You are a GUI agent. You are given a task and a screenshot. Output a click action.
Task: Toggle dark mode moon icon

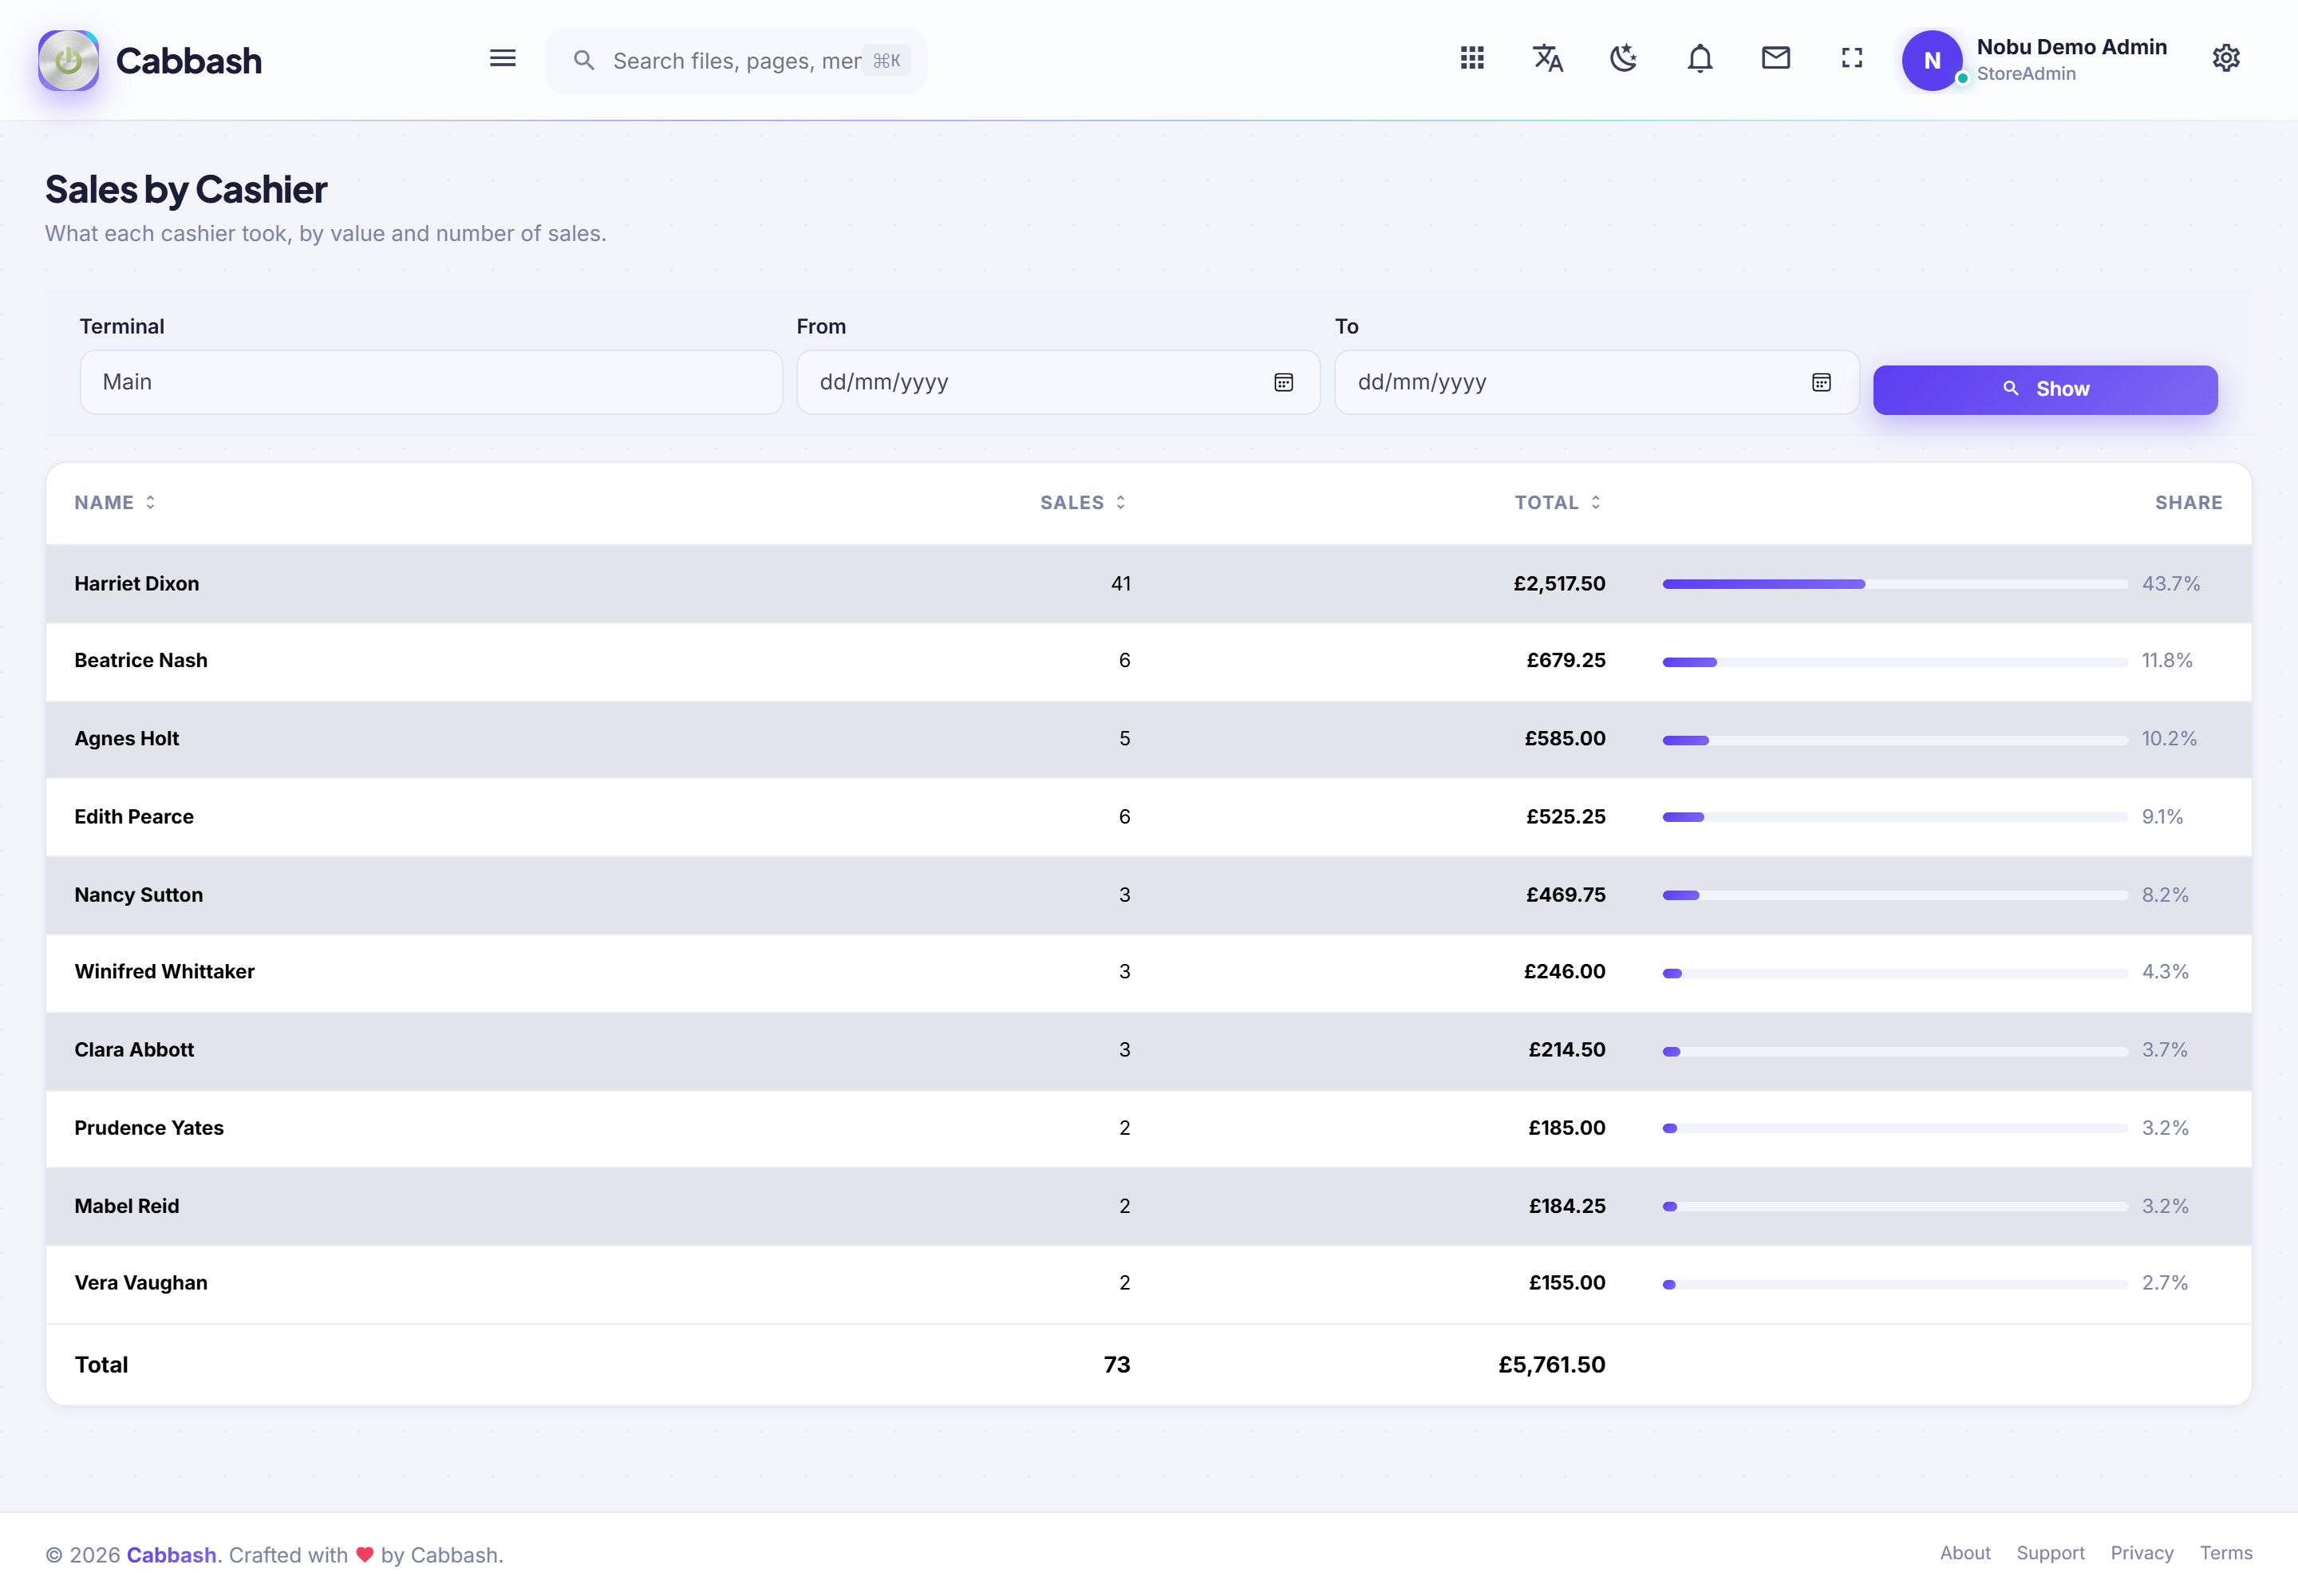click(x=1624, y=58)
